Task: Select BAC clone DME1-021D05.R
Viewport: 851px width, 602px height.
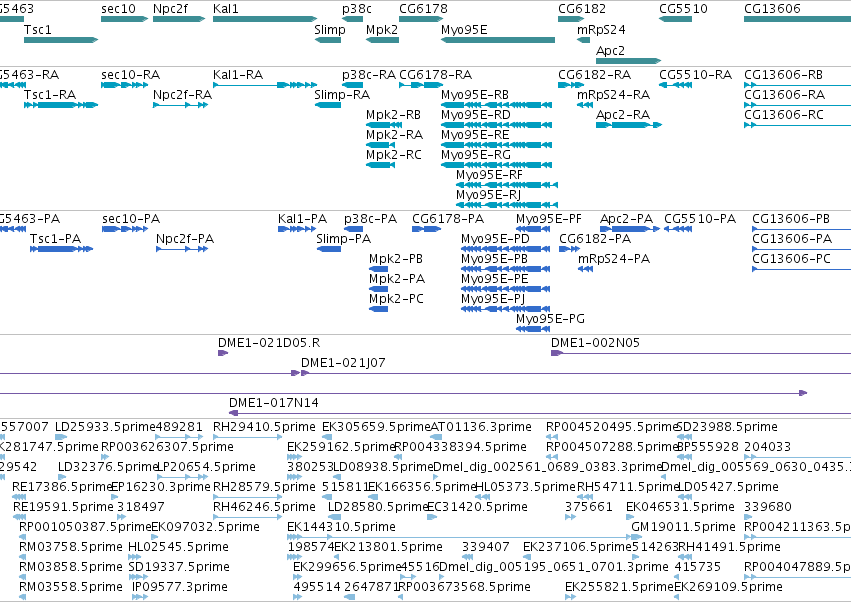Action: [x=223, y=353]
